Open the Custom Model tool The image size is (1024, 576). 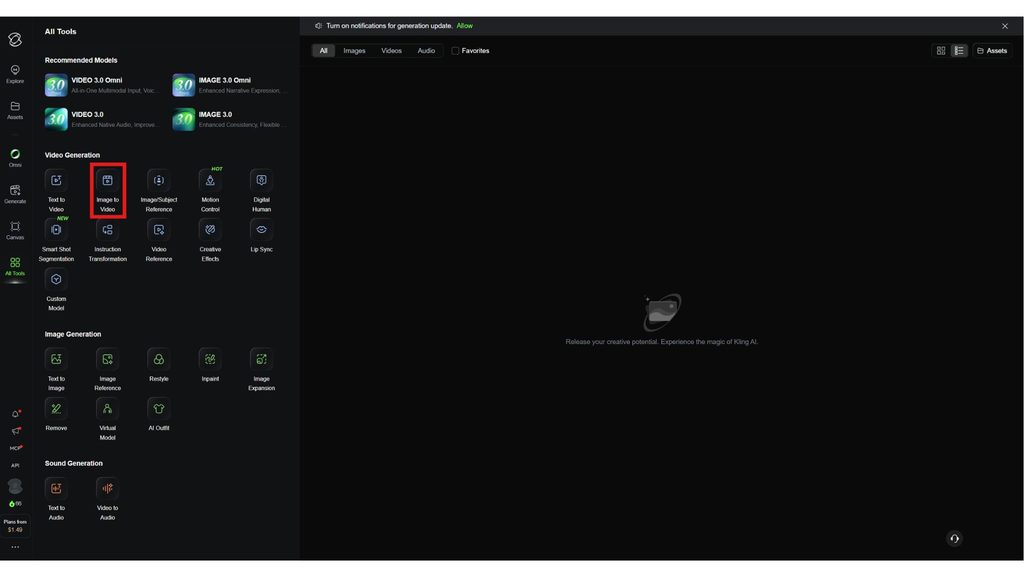coord(56,290)
